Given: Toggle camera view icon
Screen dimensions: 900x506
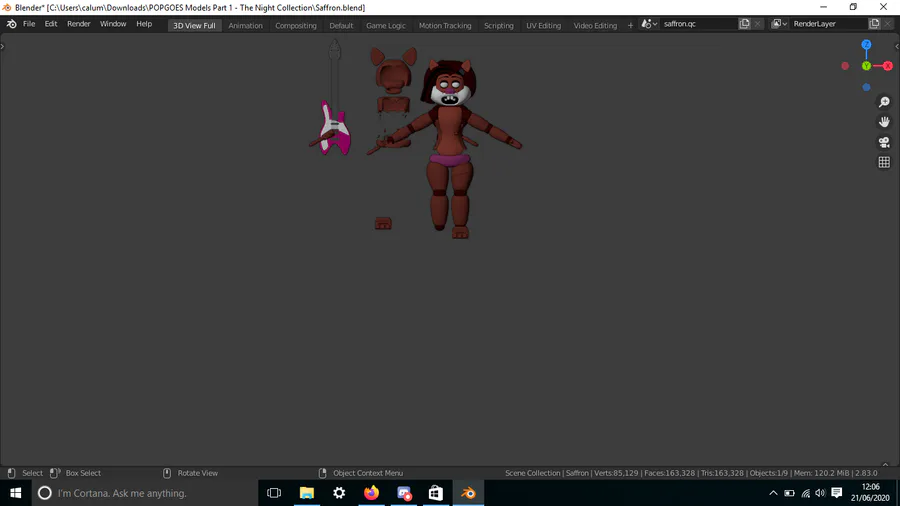Looking at the screenshot, I should tap(884, 142).
